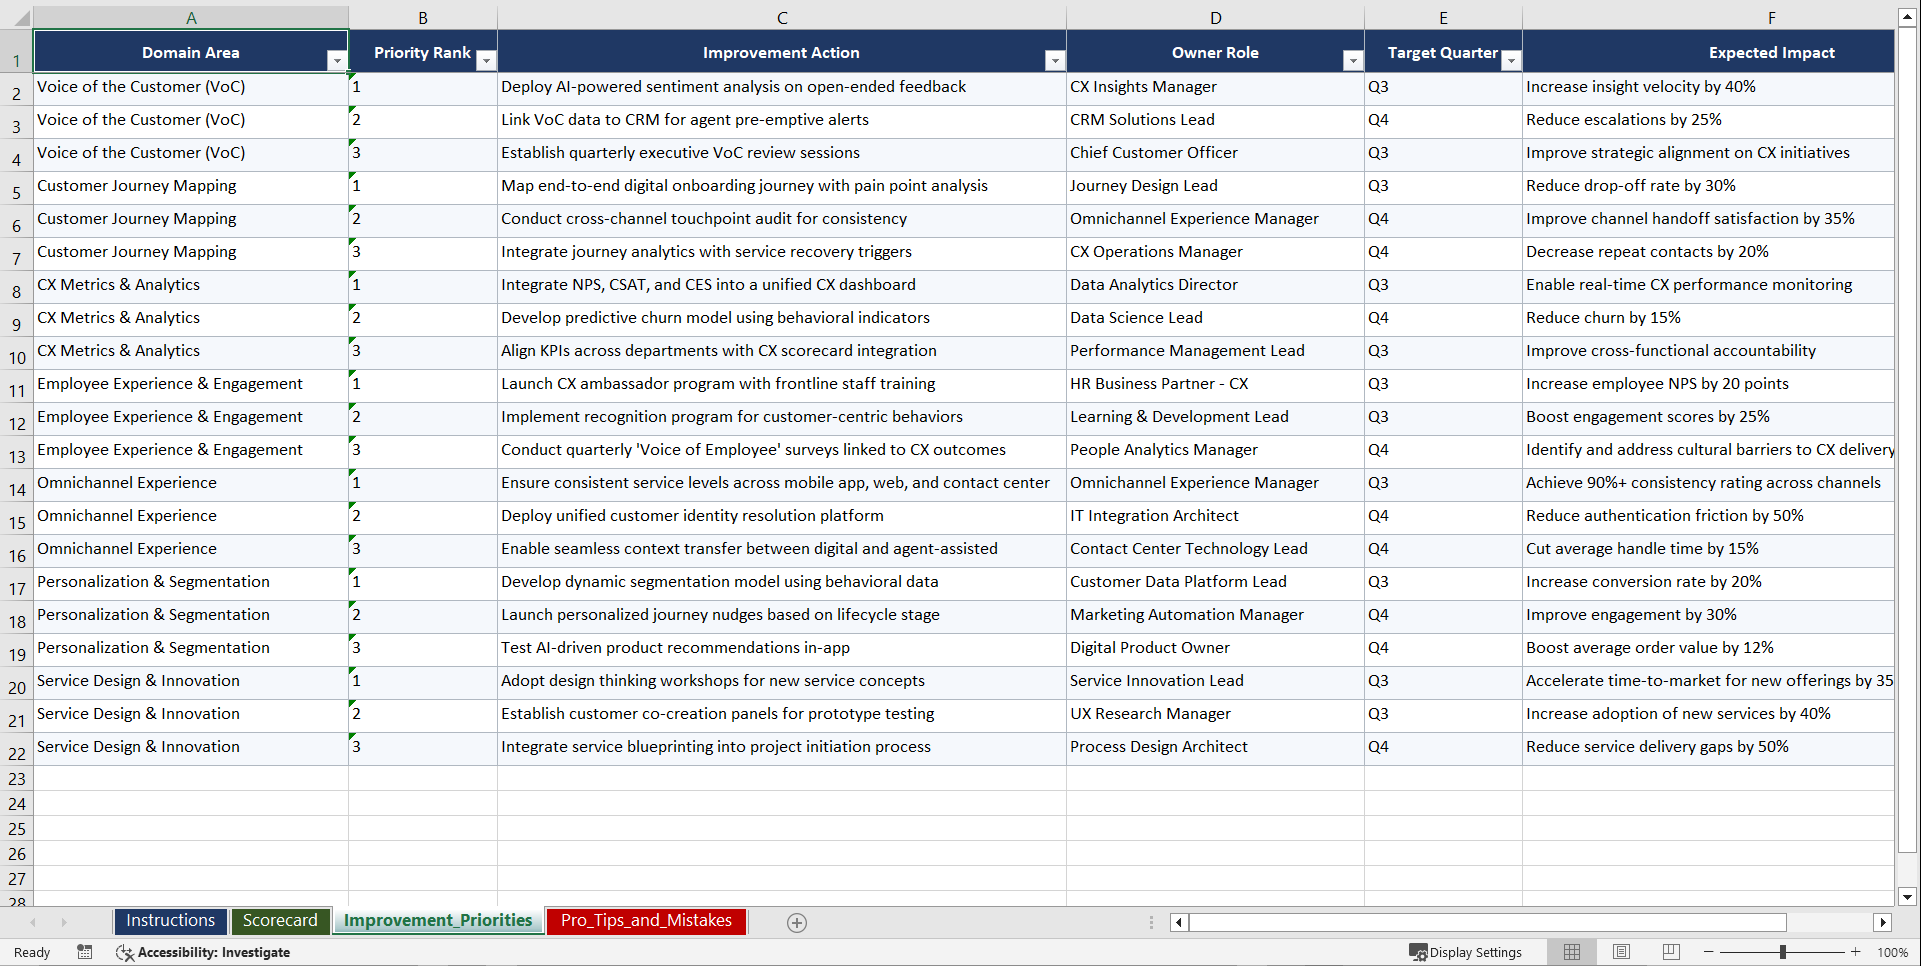
Task: Open the Domain Area filter dropdown
Action: pyautogui.click(x=338, y=60)
